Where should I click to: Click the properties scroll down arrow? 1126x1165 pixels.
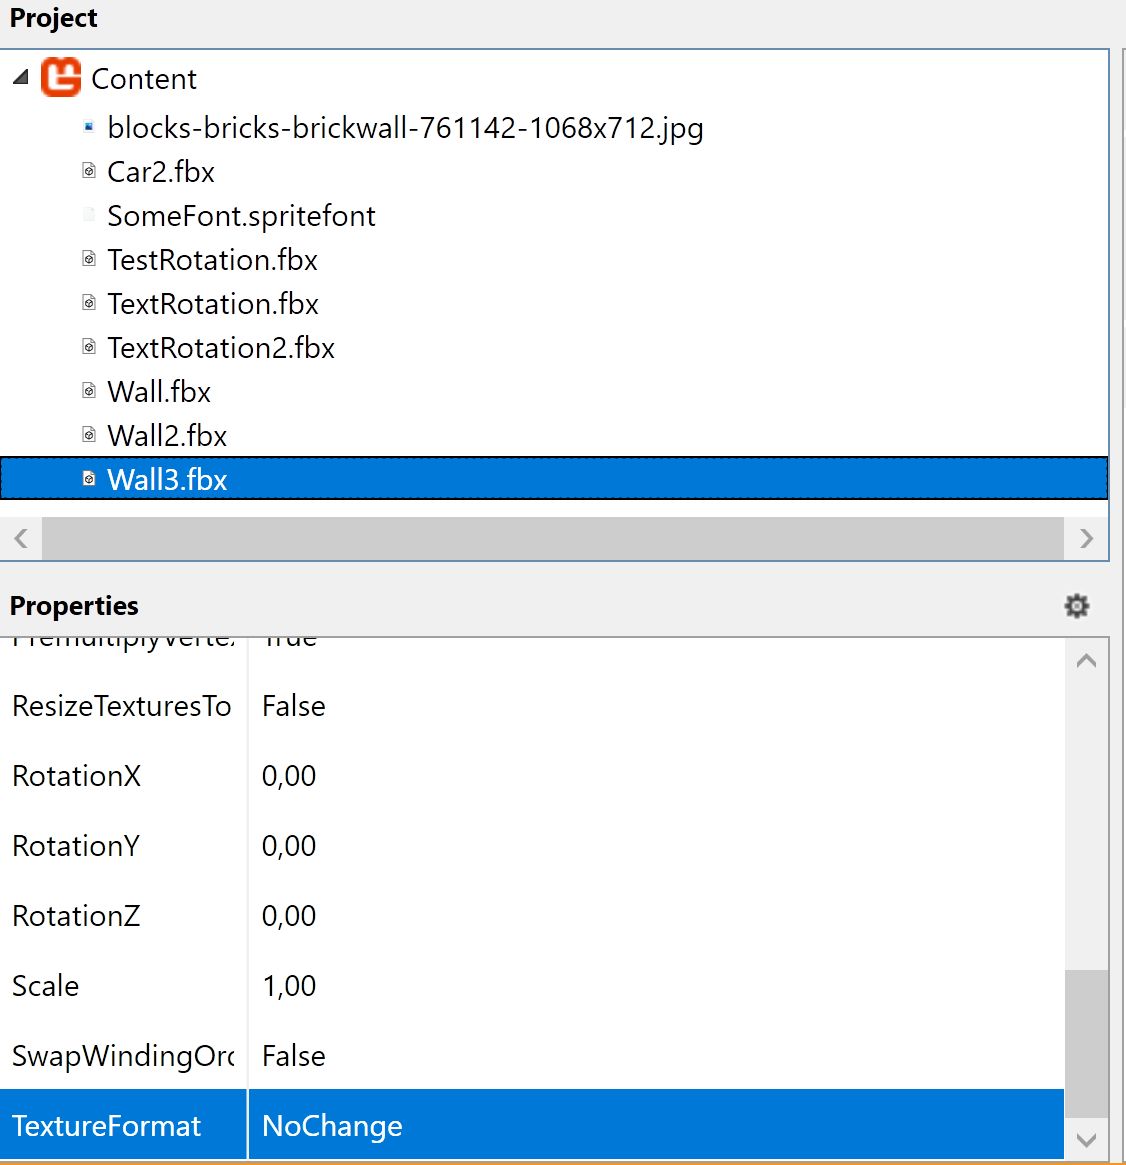tap(1086, 1139)
